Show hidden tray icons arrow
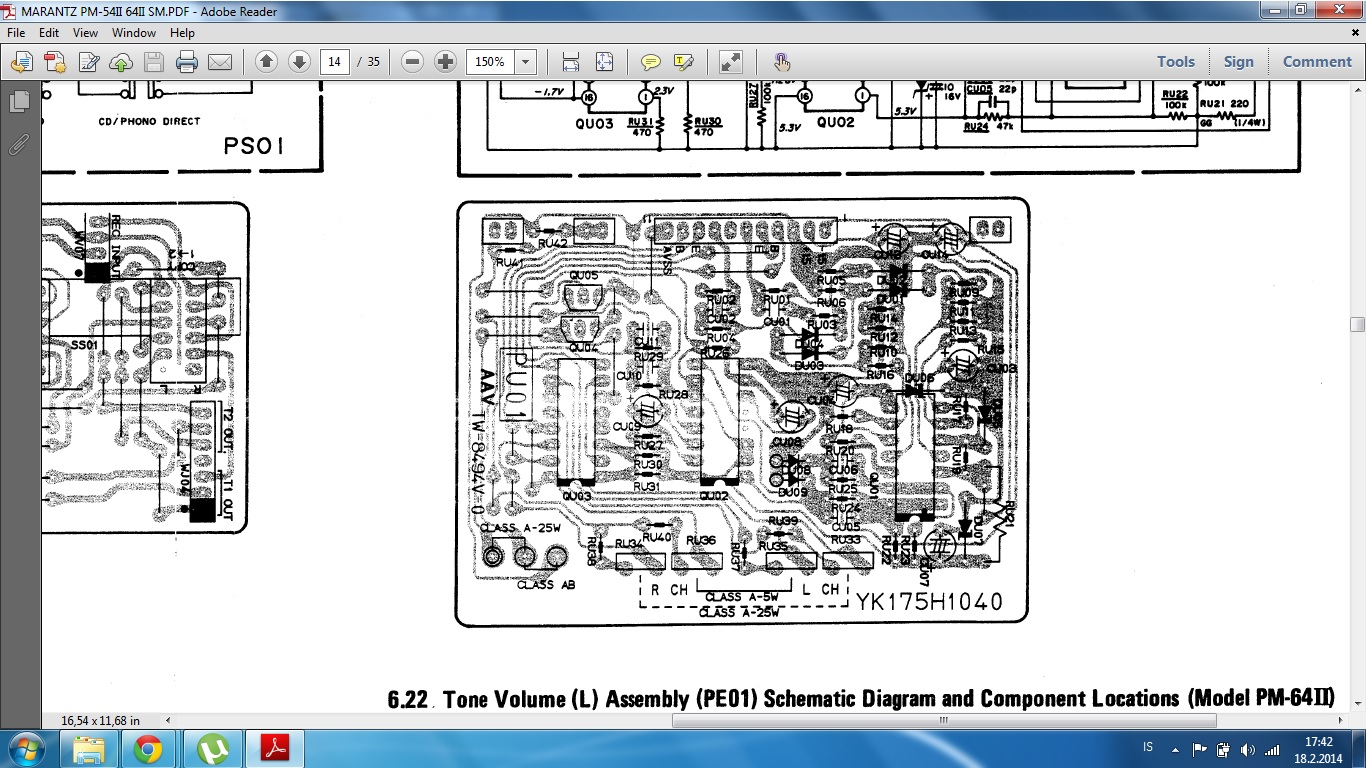Screen dimensions: 1366x768 pyautogui.click(x=1175, y=749)
